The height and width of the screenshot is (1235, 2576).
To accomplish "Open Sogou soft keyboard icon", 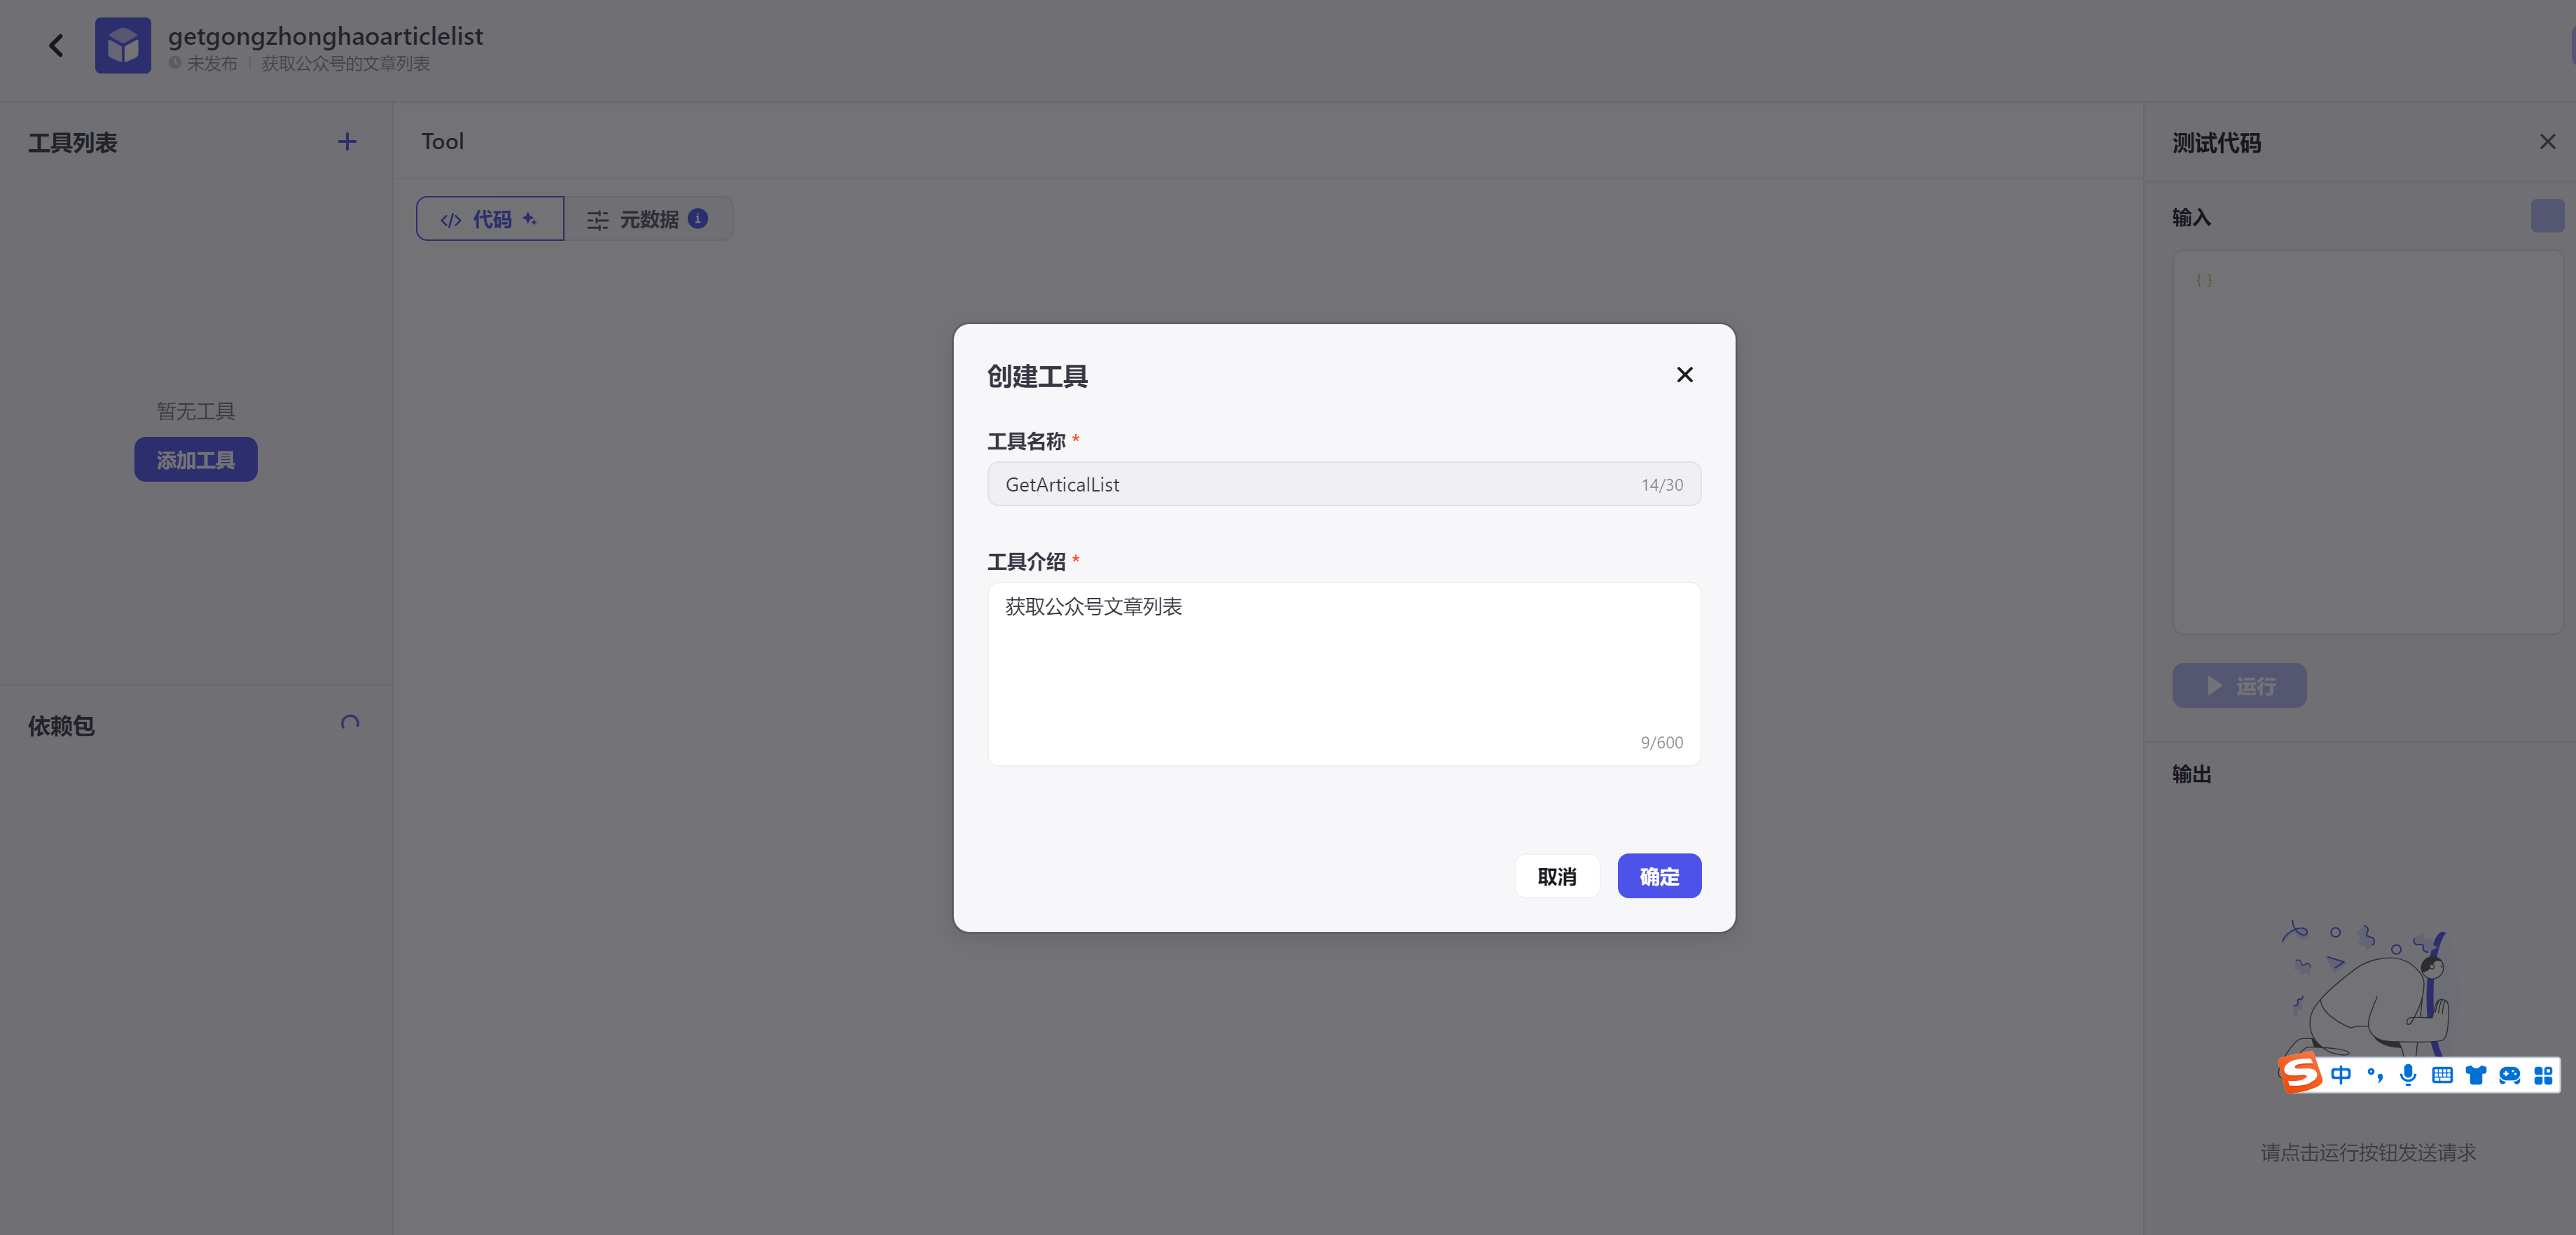I will pos(2442,1075).
